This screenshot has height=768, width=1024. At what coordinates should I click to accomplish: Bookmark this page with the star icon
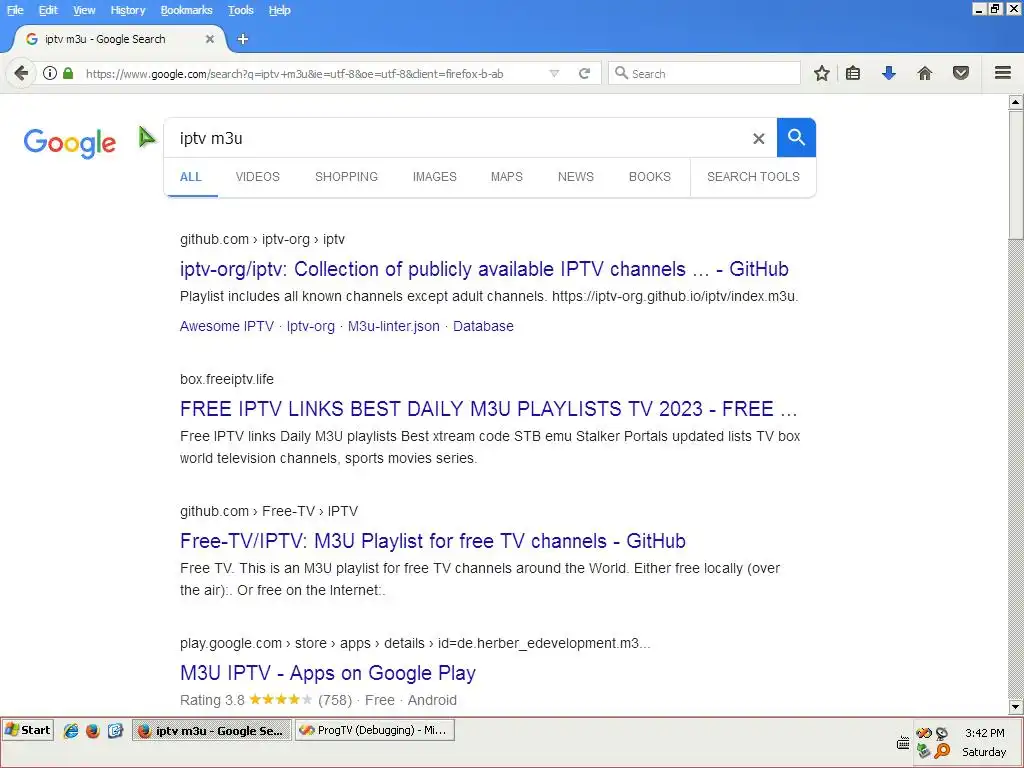(822, 73)
